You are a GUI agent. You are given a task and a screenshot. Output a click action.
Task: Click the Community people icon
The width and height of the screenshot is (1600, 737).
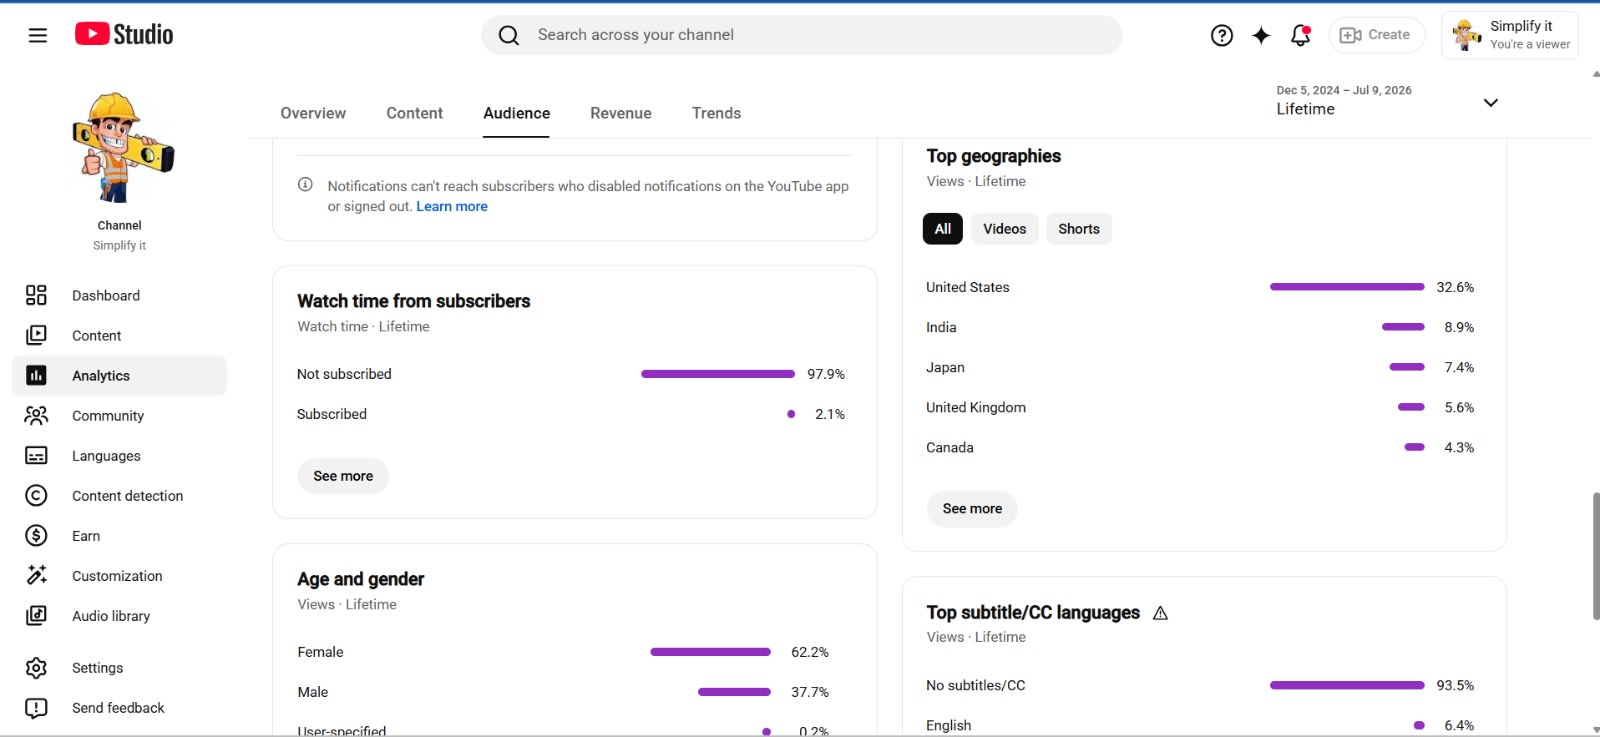click(36, 415)
